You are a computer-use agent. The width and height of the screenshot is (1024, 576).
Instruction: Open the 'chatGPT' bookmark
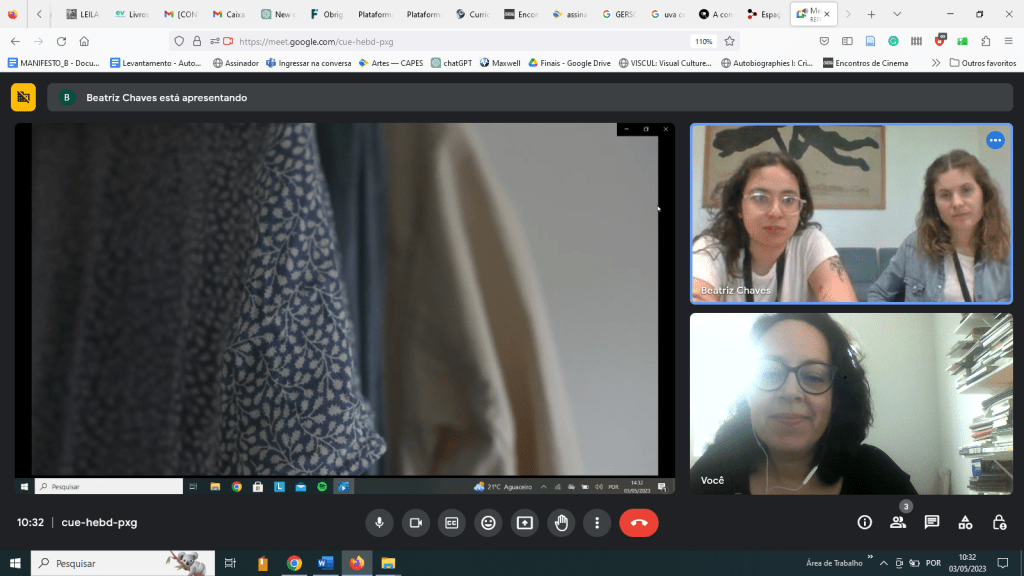(x=452, y=63)
